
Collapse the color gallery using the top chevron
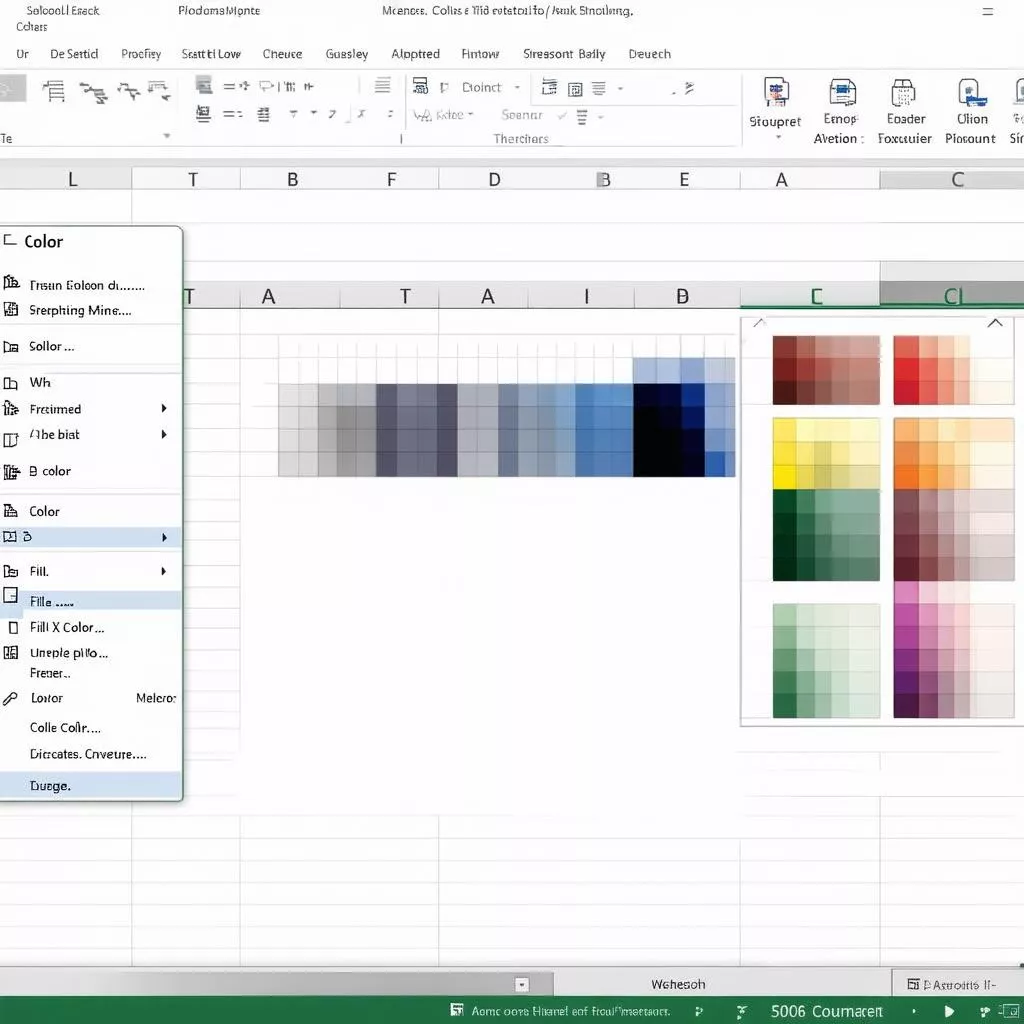coord(995,323)
